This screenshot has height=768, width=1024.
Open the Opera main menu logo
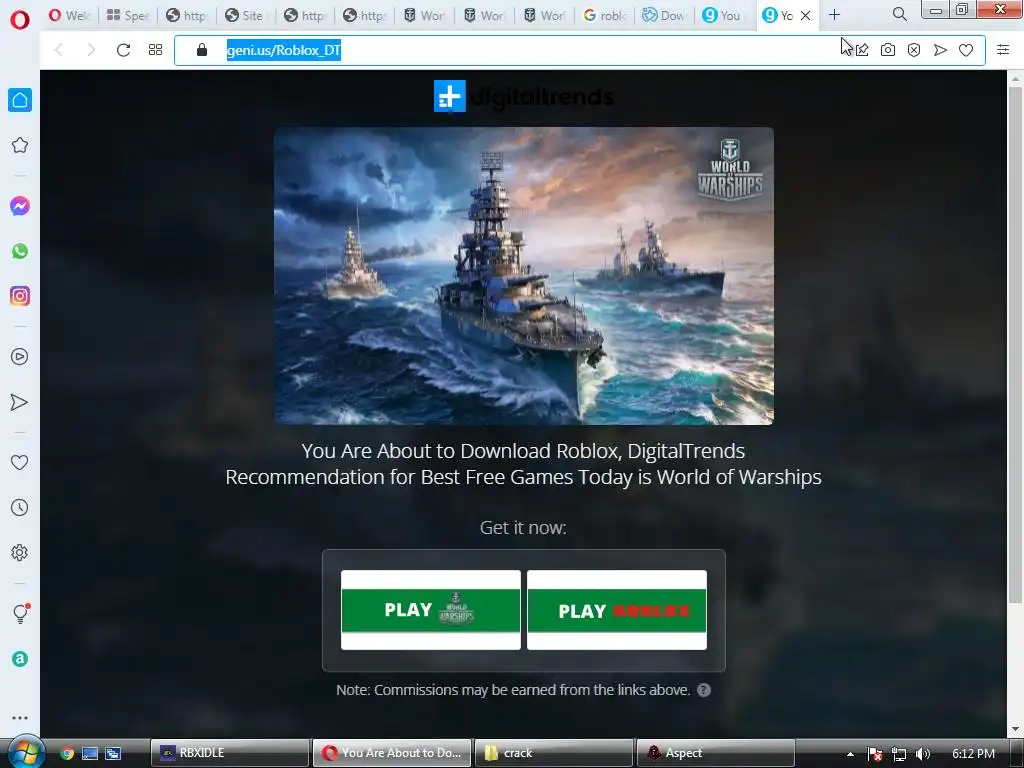(x=20, y=20)
